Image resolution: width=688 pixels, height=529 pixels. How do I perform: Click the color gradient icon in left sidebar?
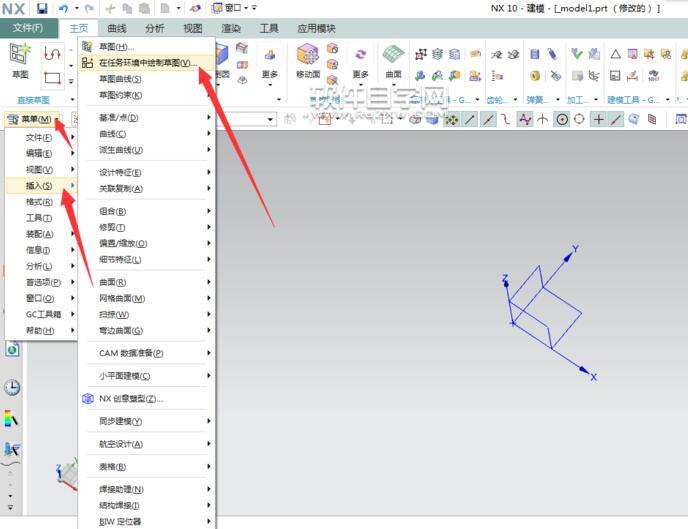click(11, 418)
